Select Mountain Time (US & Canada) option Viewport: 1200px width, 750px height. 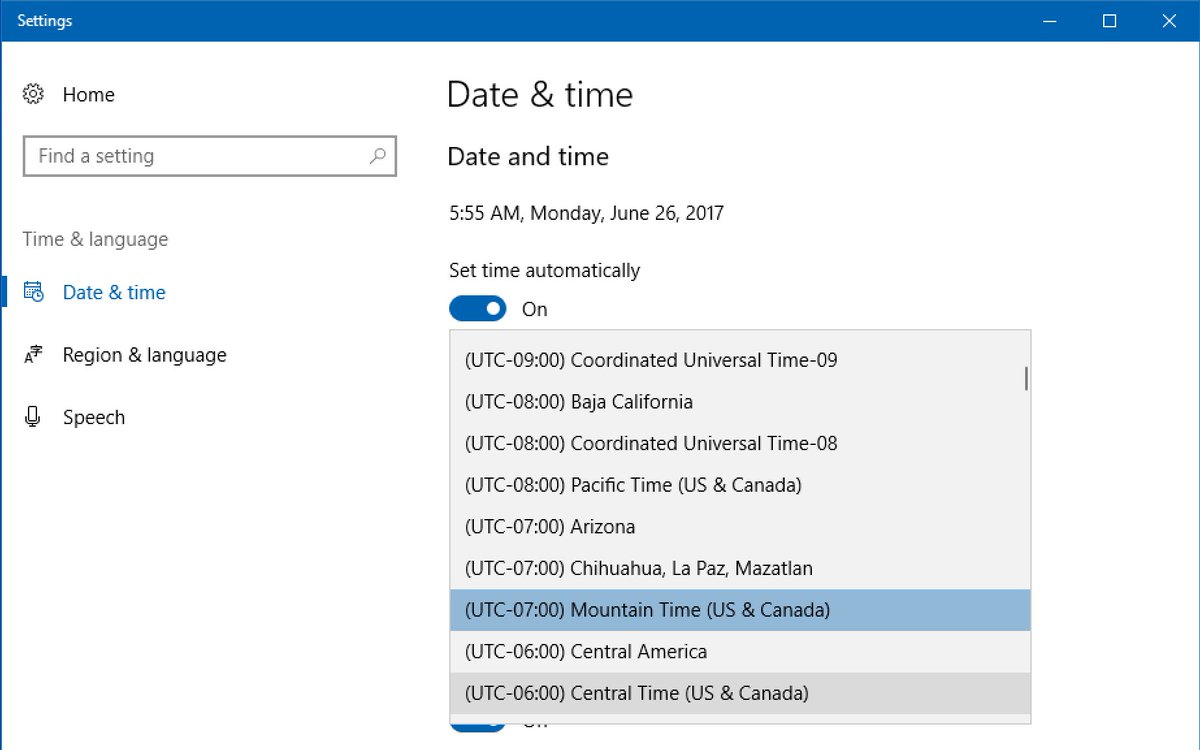[740, 610]
